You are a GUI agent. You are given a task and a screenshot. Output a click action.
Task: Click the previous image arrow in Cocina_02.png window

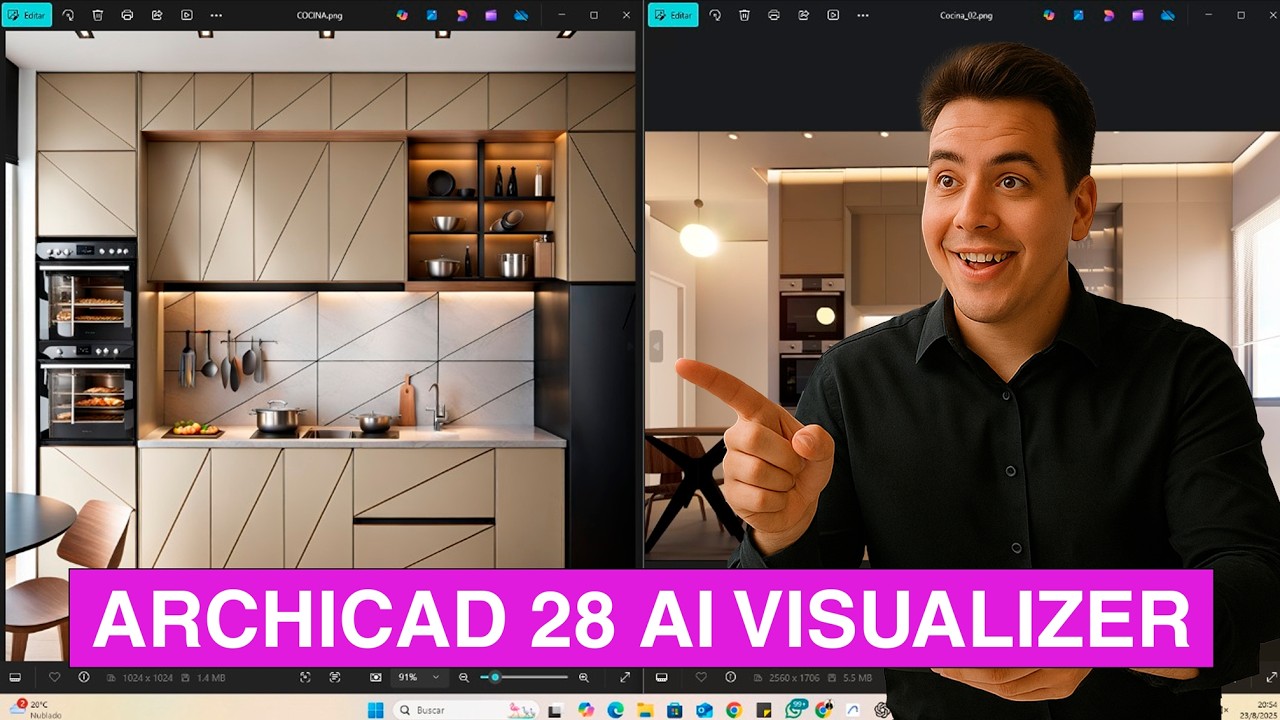pyautogui.click(x=656, y=346)
